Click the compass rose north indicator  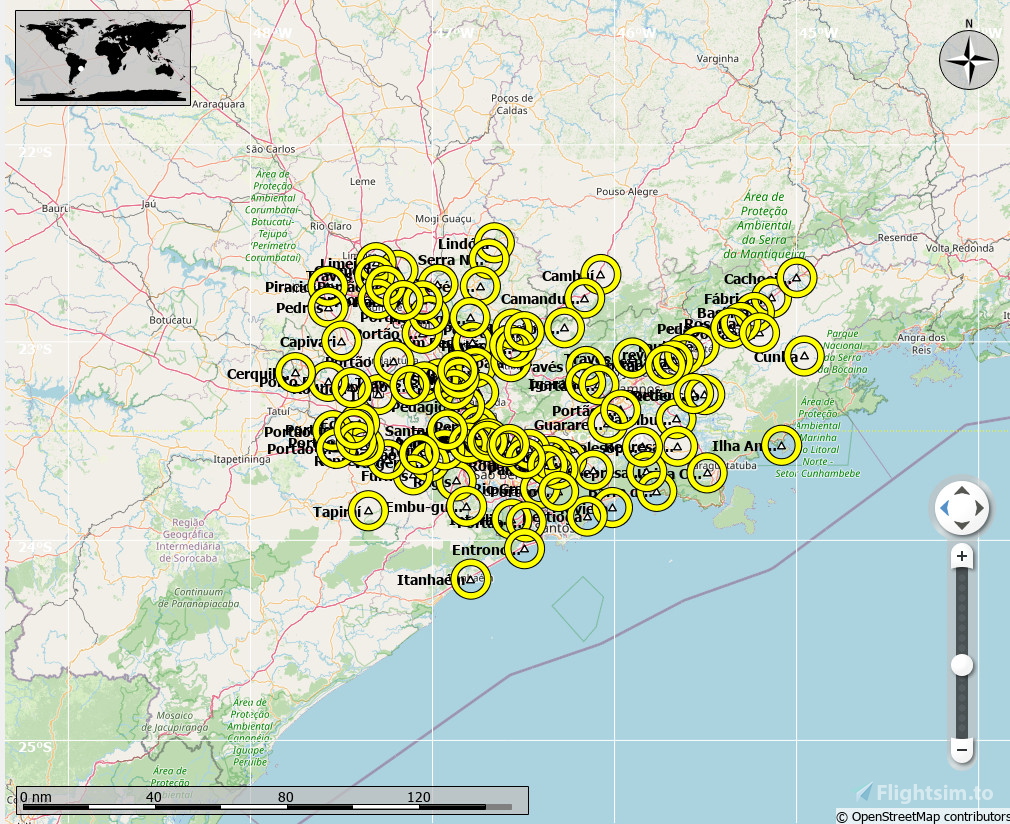pyautogui.click(x=968, y=59)
